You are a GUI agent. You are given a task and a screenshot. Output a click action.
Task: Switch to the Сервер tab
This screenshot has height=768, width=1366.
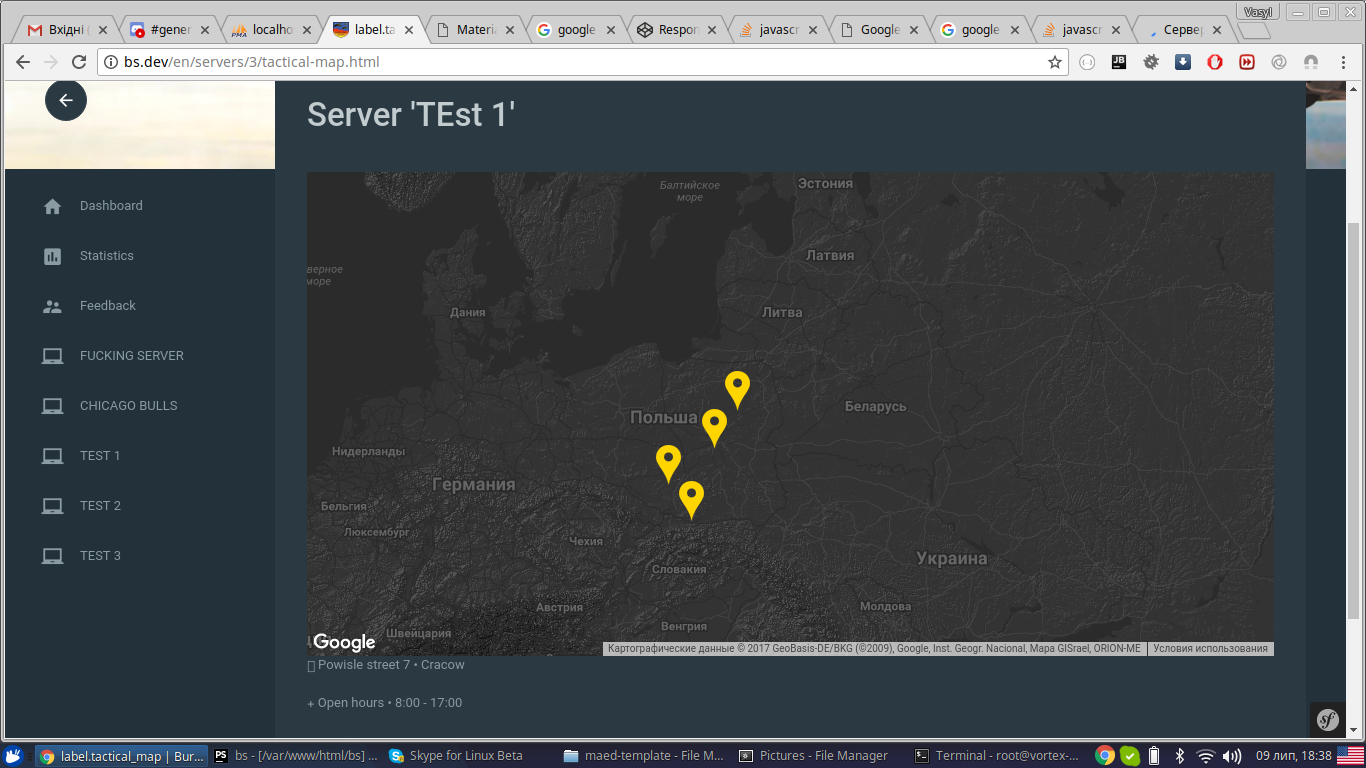point(1182,30)
